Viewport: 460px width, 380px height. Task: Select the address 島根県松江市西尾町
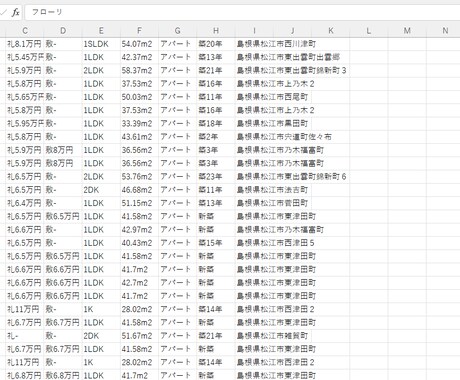(272, 97)
